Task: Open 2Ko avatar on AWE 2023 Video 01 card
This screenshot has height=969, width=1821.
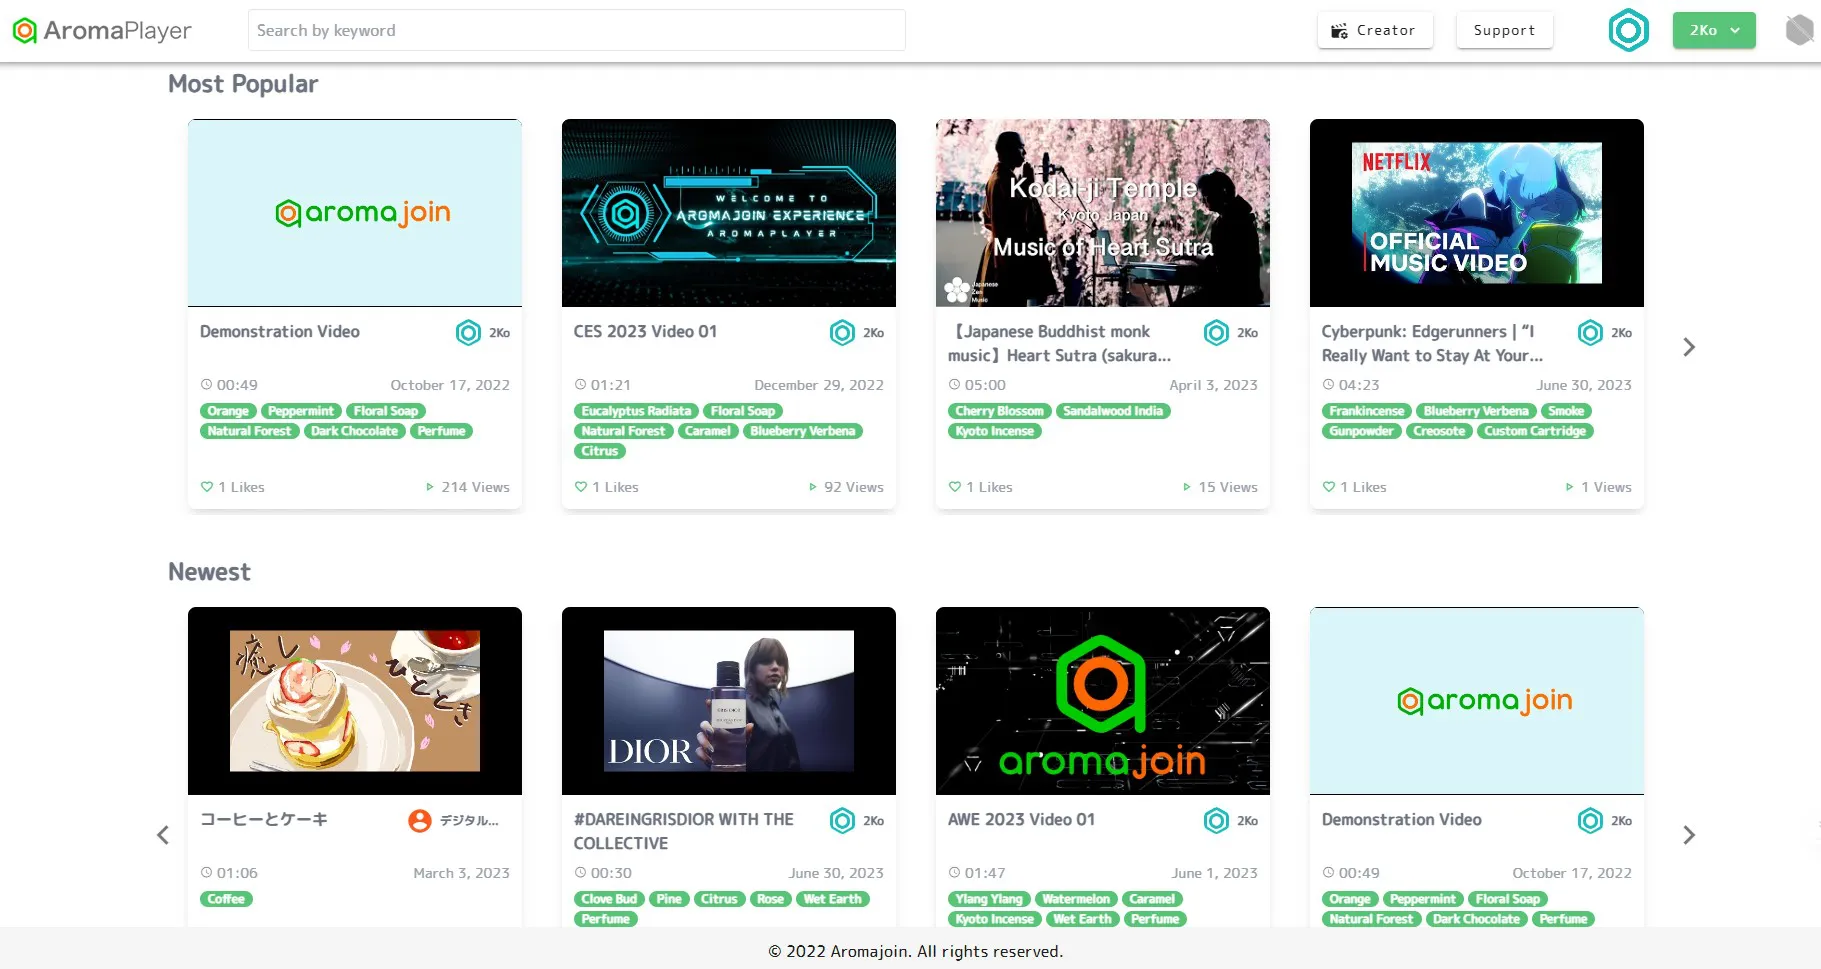Action: [1217, 821]
